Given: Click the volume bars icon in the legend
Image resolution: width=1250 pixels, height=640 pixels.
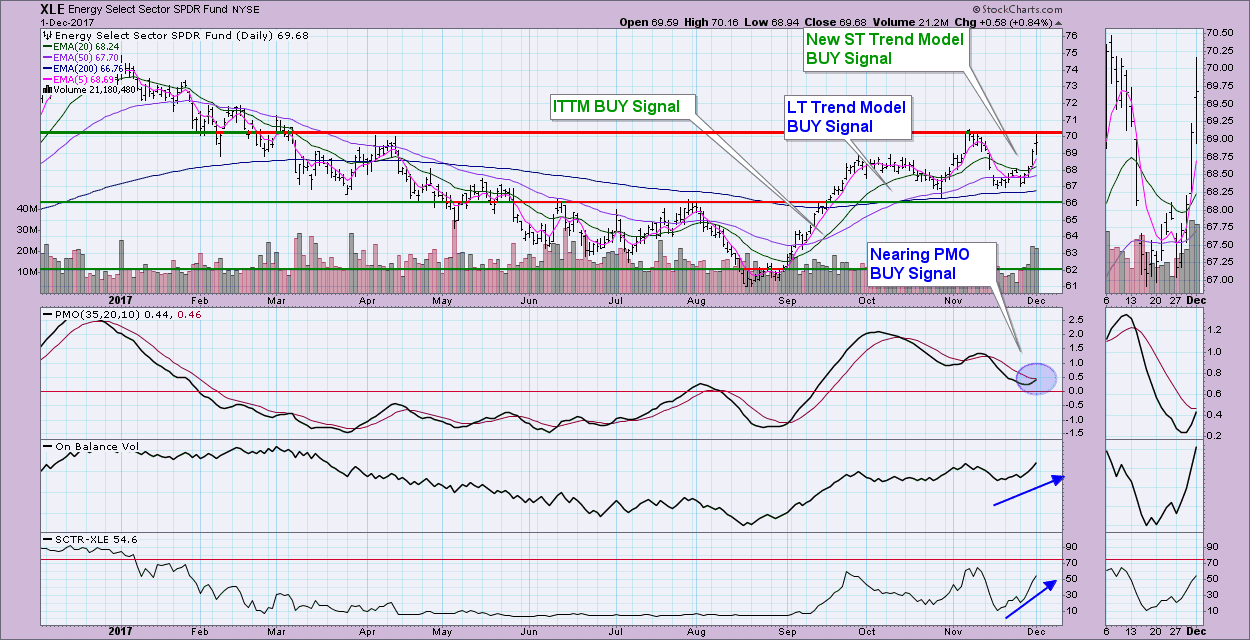Looking at the screenshot, I should [46, 89].
